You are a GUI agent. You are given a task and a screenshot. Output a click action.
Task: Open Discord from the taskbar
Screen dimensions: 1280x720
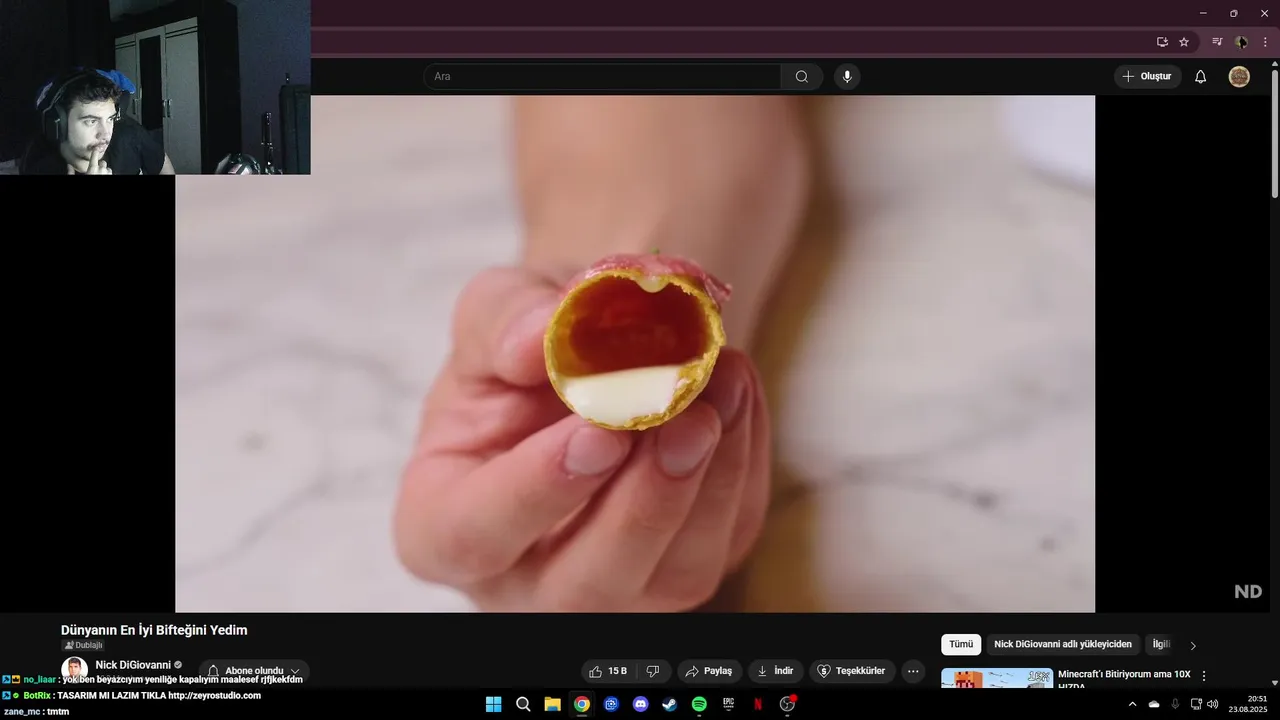click(641, 704)
